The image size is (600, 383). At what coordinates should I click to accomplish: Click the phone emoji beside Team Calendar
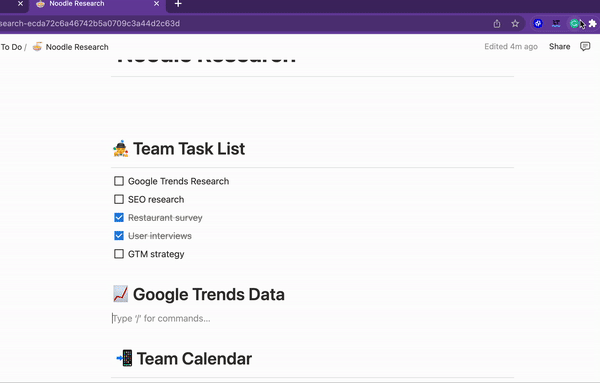pos(124,359)
